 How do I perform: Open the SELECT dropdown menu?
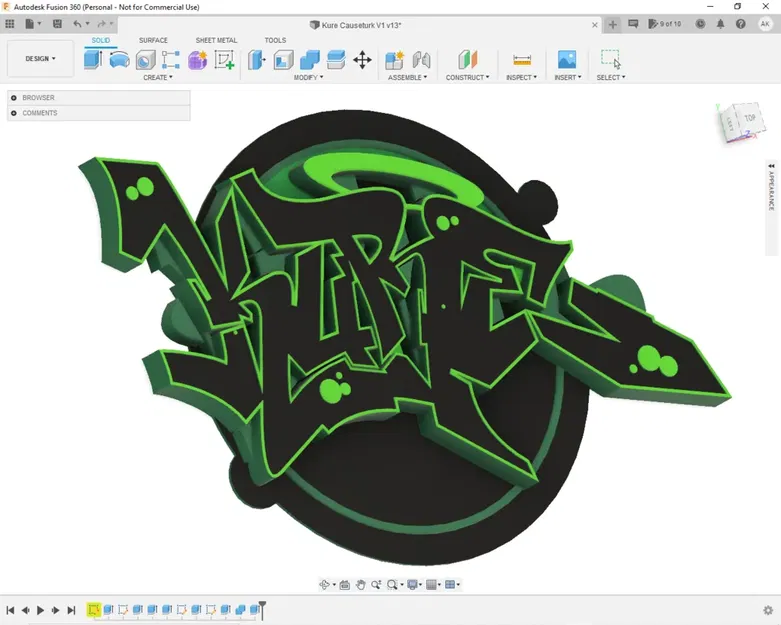(611, 78)
